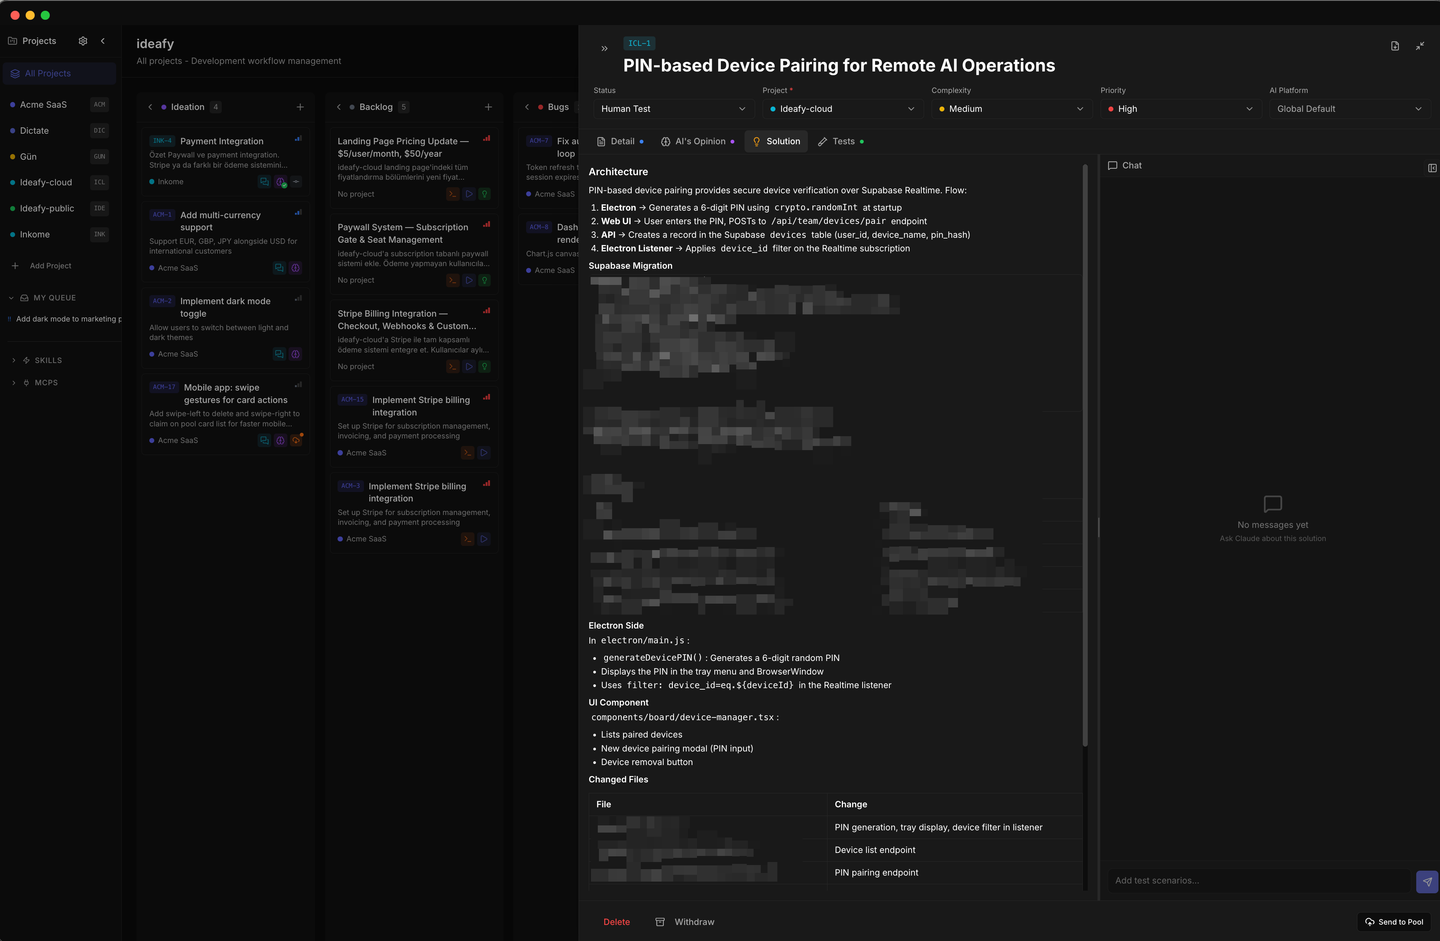The height and width of the screenshot is (941, 1440).
Task: Switch to the AI's Opinion tab
Action: tap(698, 142)
